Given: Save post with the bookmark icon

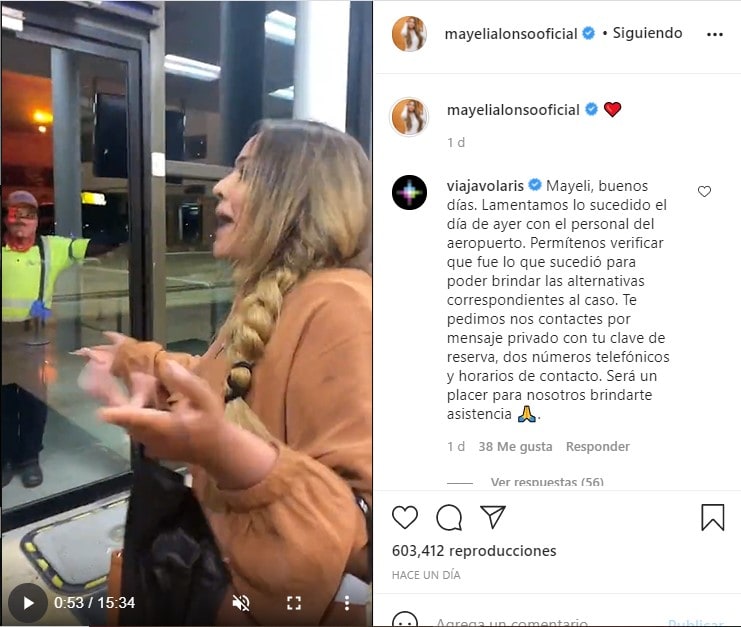Looking at the screenshot, I should coord(713,517).
